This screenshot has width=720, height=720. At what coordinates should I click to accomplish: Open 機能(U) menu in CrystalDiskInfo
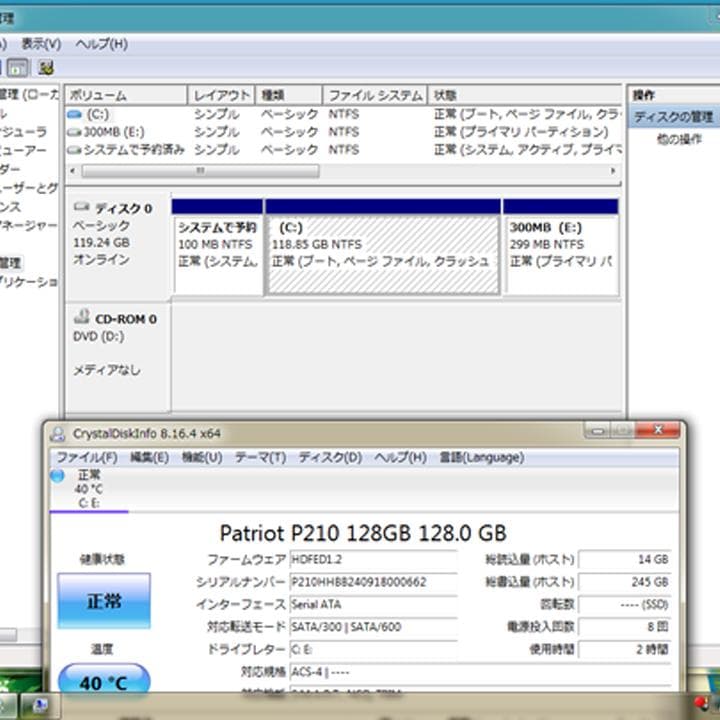point(202,457)
